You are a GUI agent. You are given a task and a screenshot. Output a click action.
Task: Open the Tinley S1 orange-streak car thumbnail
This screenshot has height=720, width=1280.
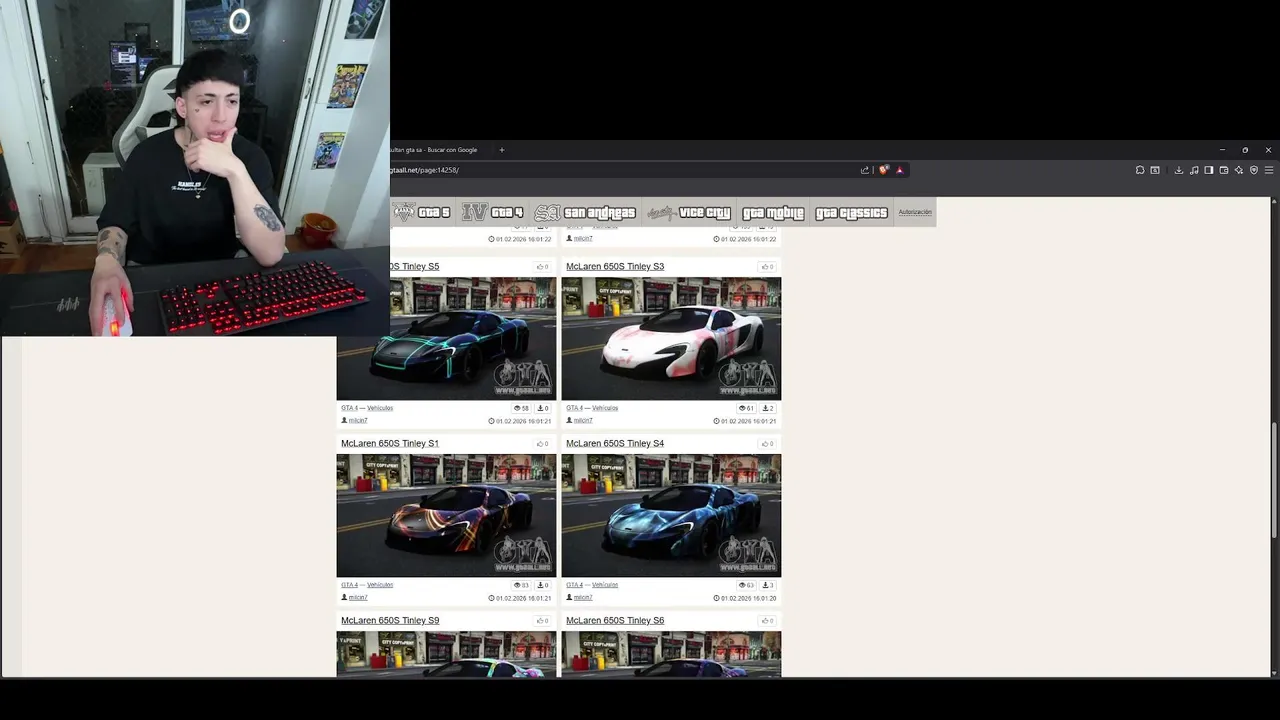click(x=446, y=516)
